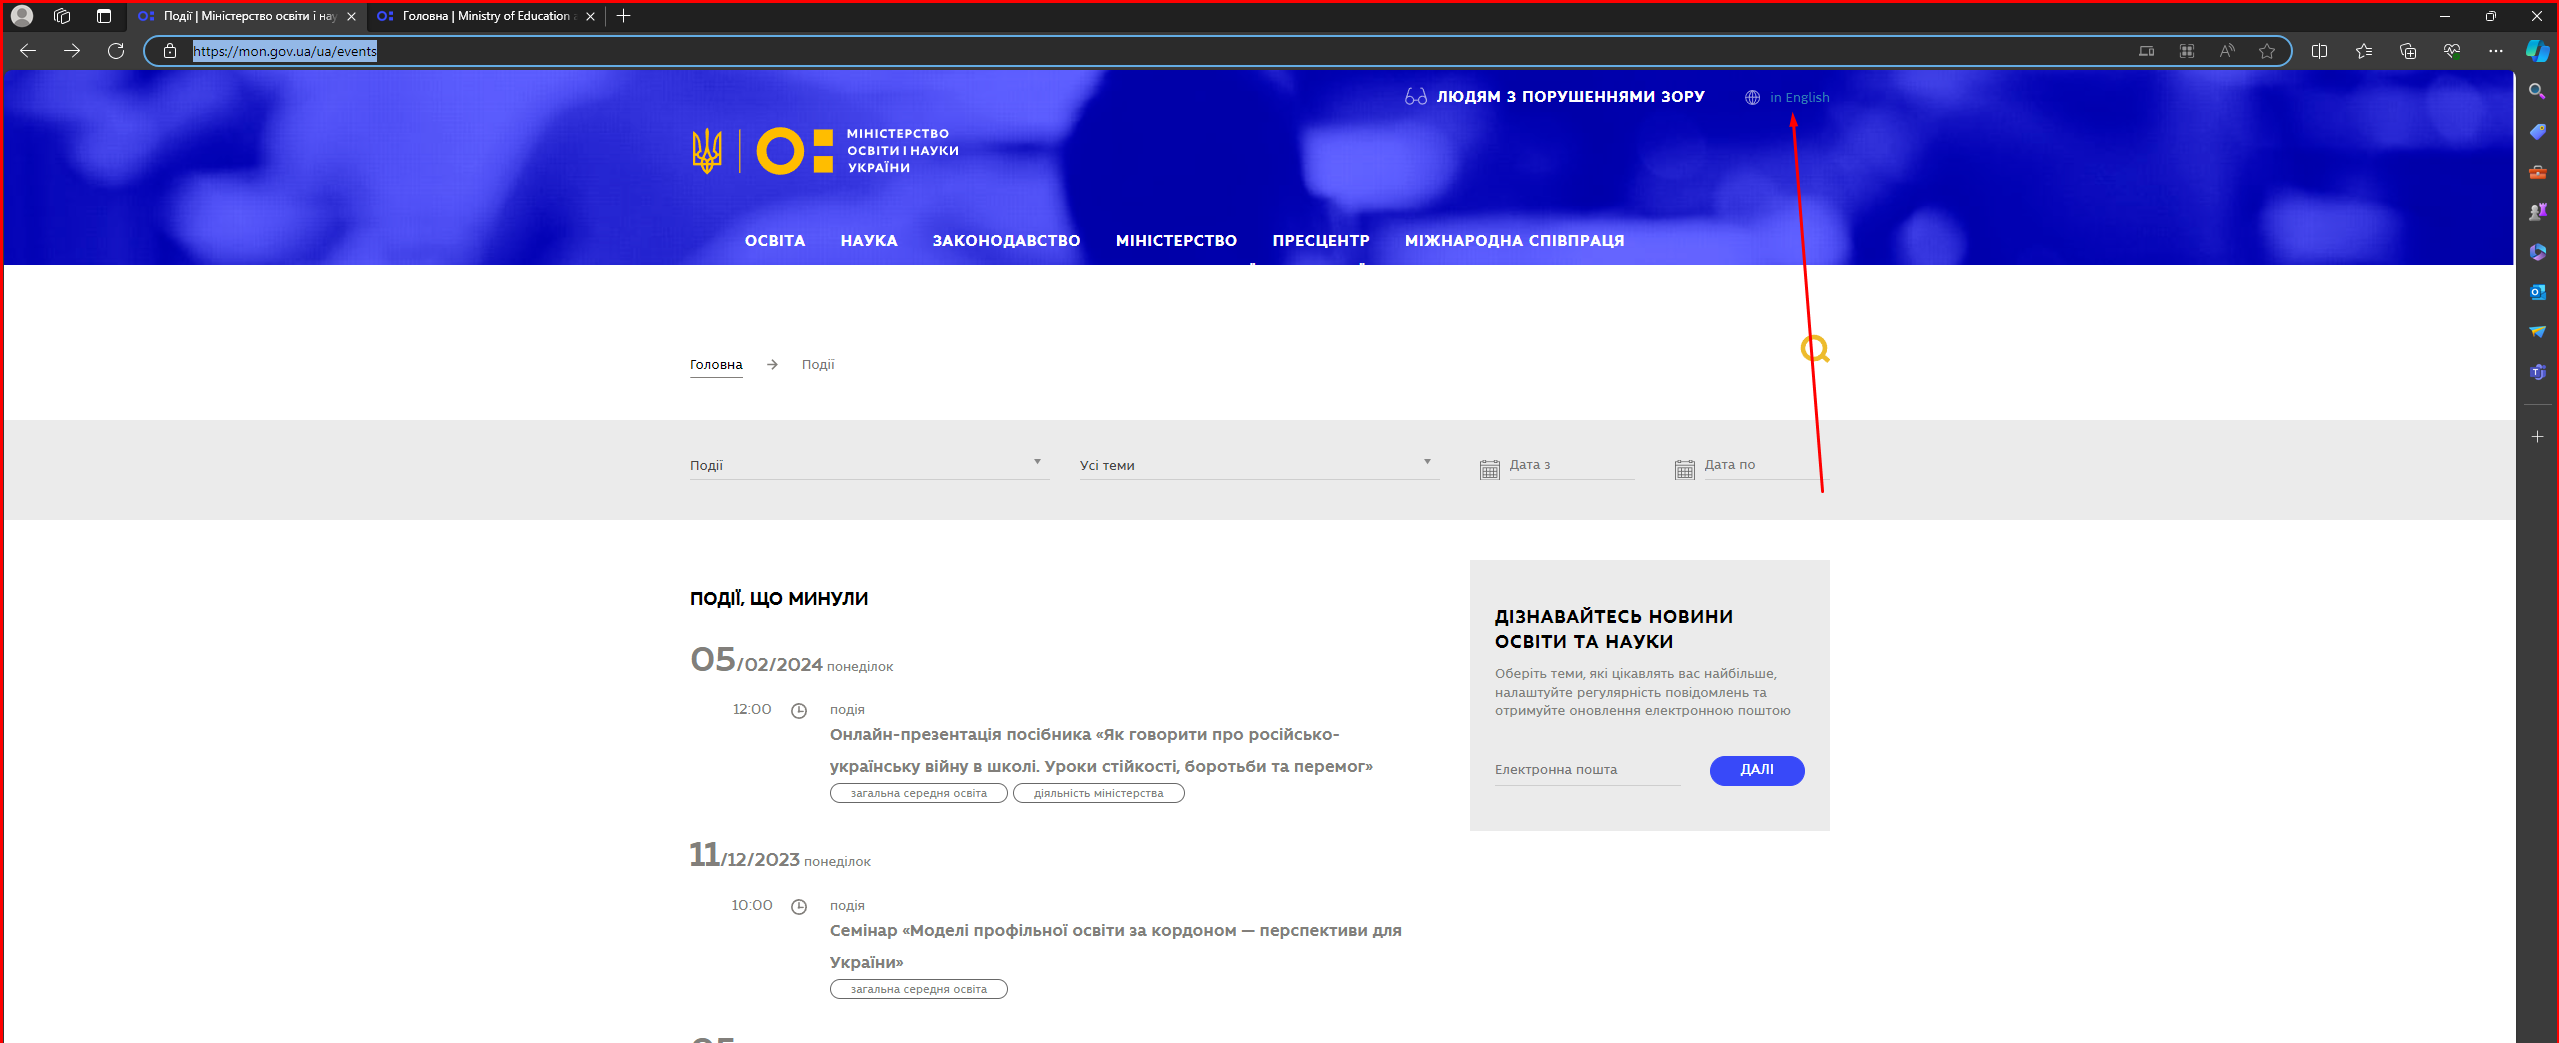Open the 'Дата з' calendar icon

[1489, 469]
